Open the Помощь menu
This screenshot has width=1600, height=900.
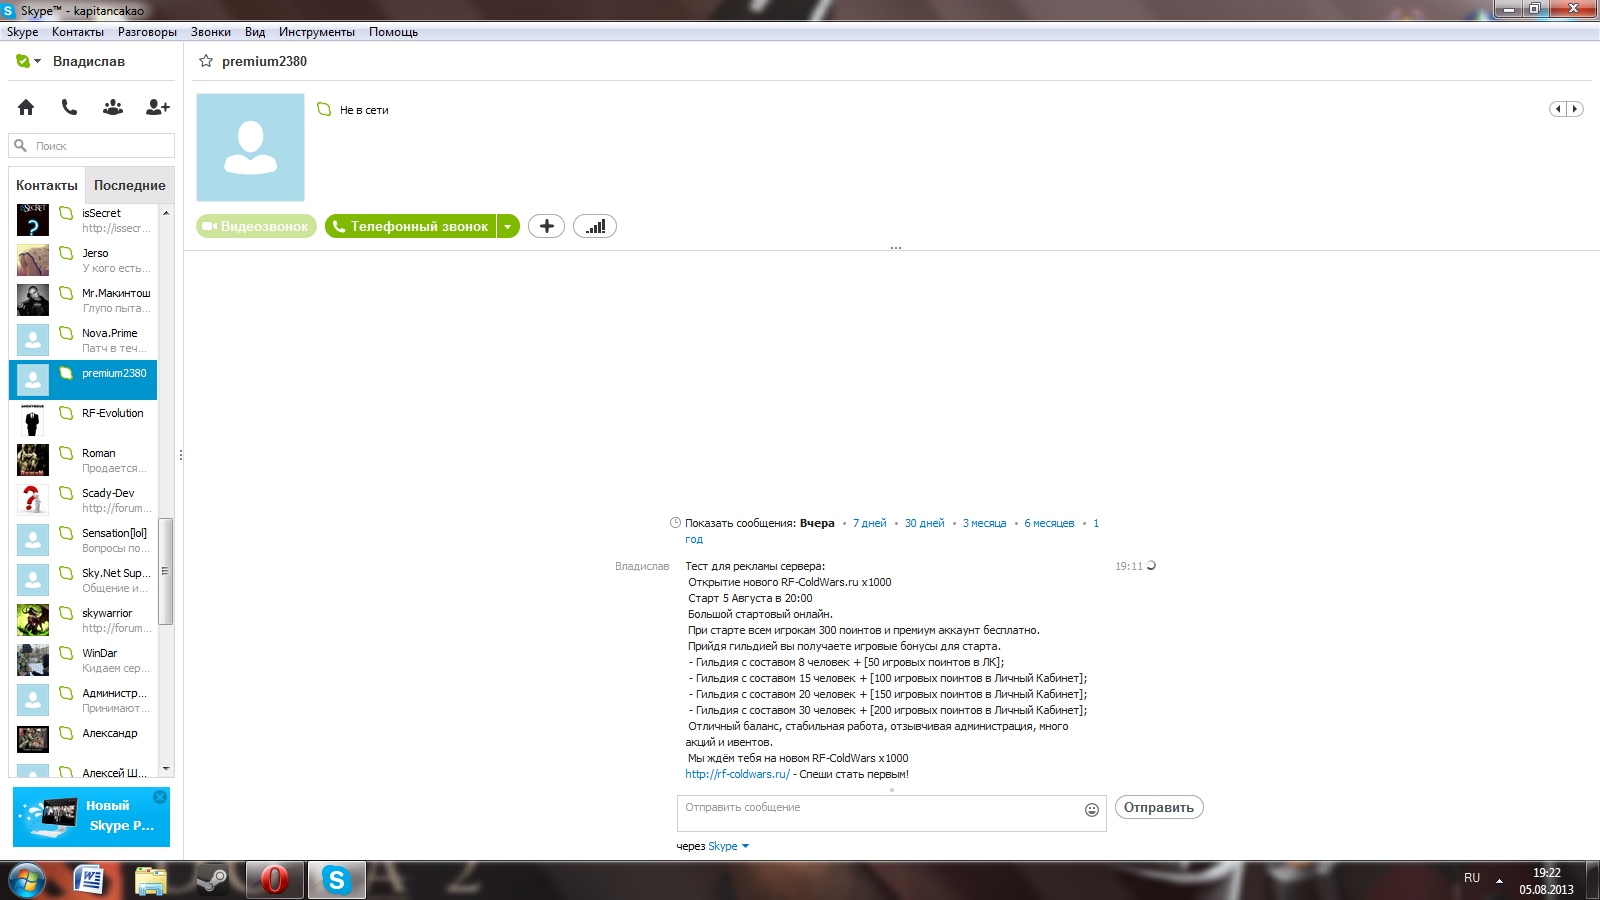[x=393, y=32]
